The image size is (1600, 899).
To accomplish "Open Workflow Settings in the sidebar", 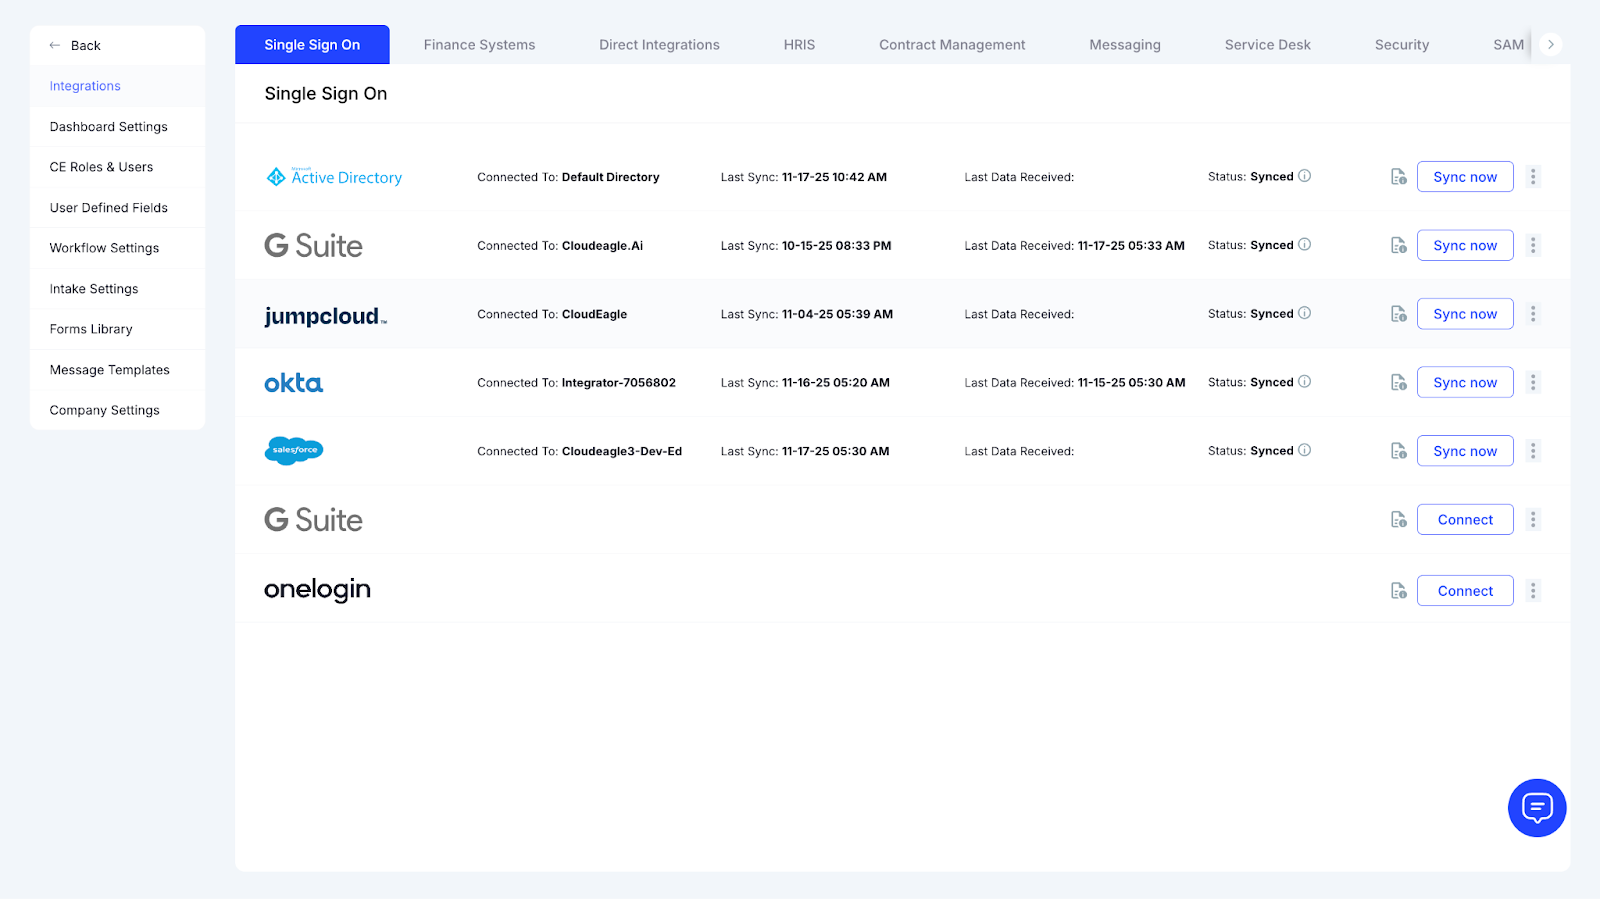I will point(118,248).
